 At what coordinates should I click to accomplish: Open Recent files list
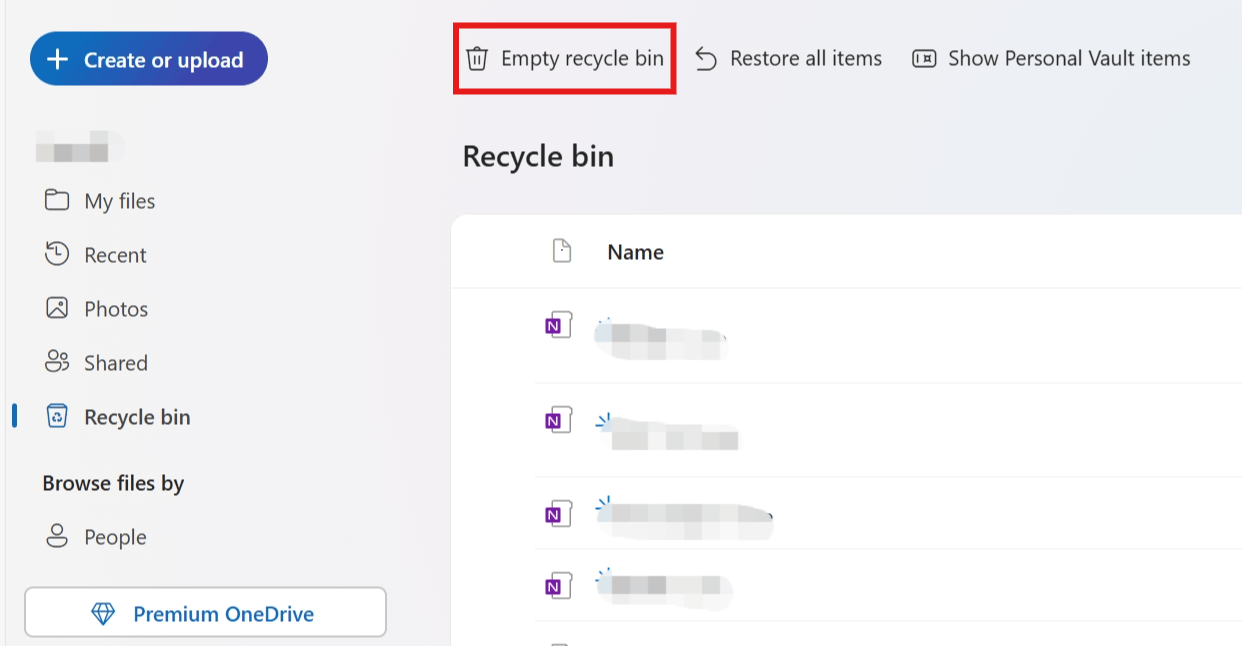[x=96, y=255]
